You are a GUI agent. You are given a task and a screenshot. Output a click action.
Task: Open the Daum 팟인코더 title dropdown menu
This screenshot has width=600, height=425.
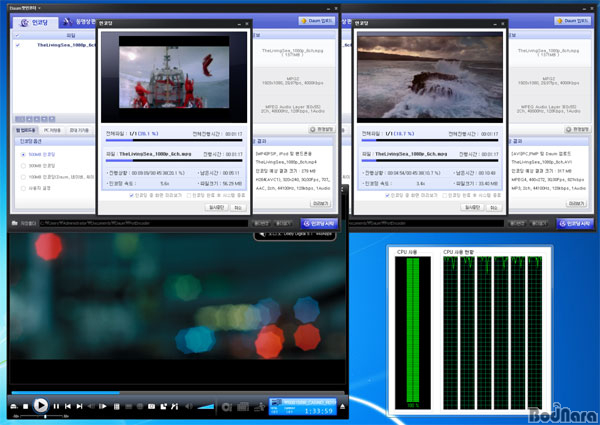click(x=25, y=8)
